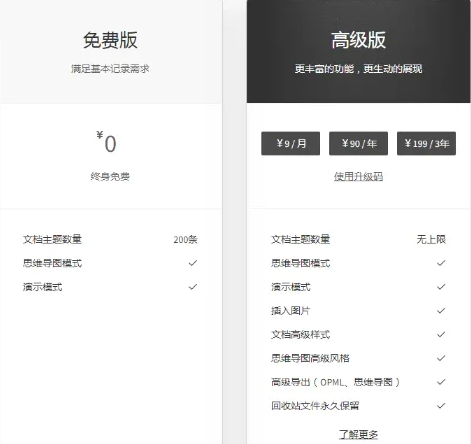Screen dimensions: 471x444
Task: Click checkmark next to 文档高级样式
Action: click(441, 334)
